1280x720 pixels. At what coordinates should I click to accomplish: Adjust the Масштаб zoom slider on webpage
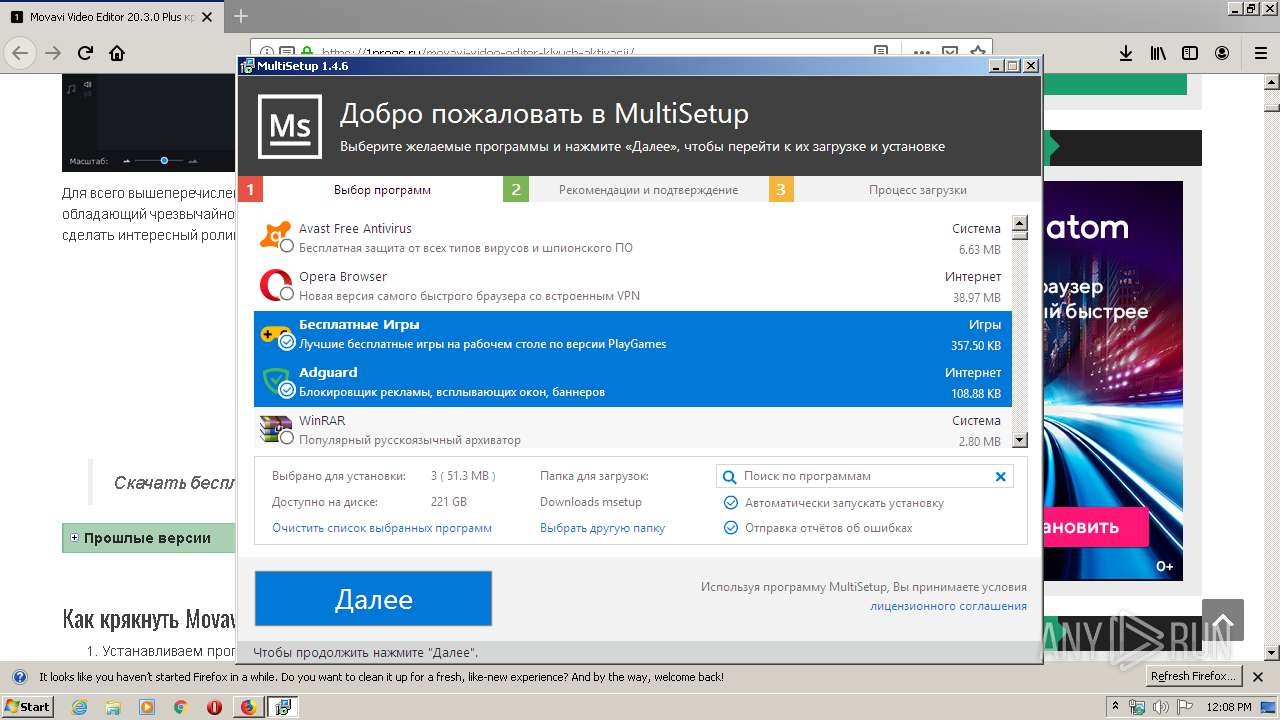[164, 160]
